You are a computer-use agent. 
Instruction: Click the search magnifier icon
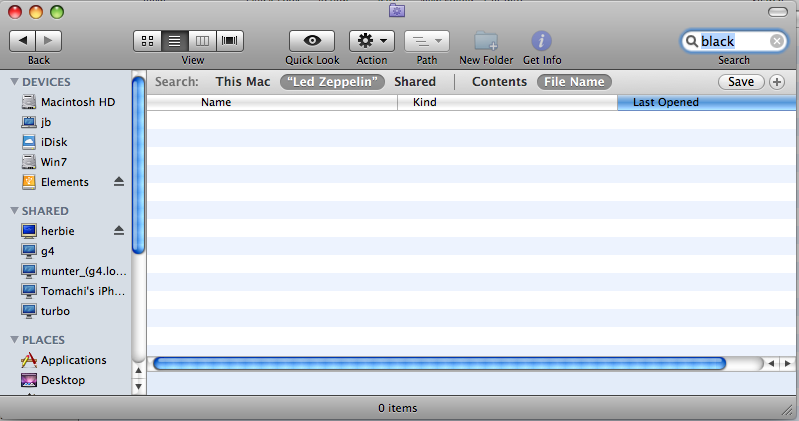[x=691, y=41]
